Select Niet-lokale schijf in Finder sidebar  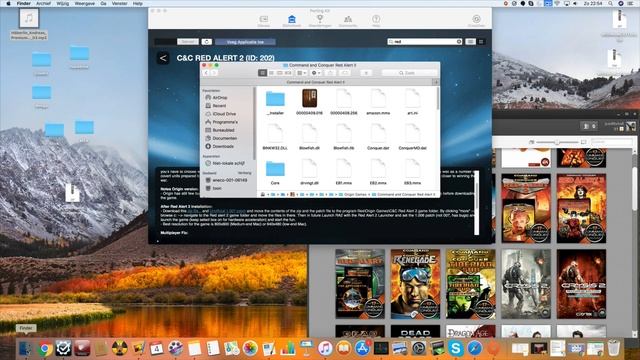pyautogui.click(x=225, y=163)
